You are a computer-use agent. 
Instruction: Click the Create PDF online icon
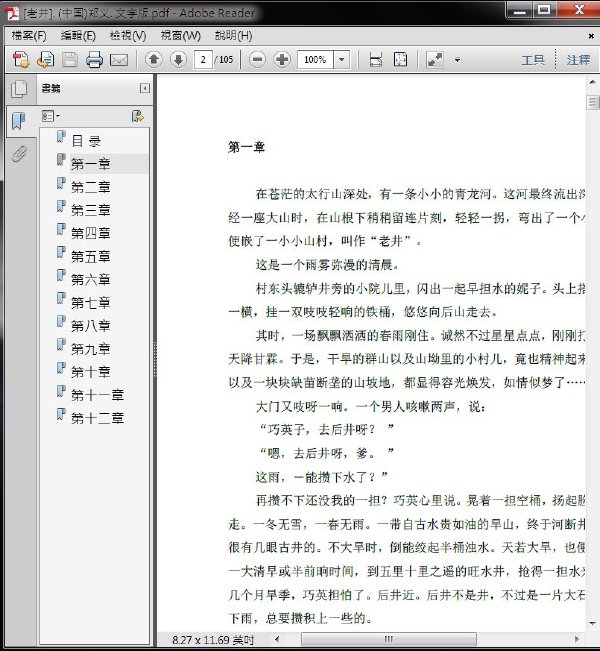click(21, 60)
